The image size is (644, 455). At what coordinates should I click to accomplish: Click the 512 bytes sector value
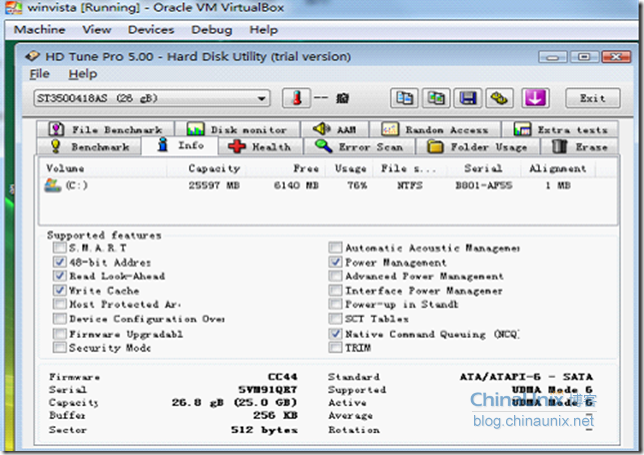pyautogui.click(x=264, y=430)
